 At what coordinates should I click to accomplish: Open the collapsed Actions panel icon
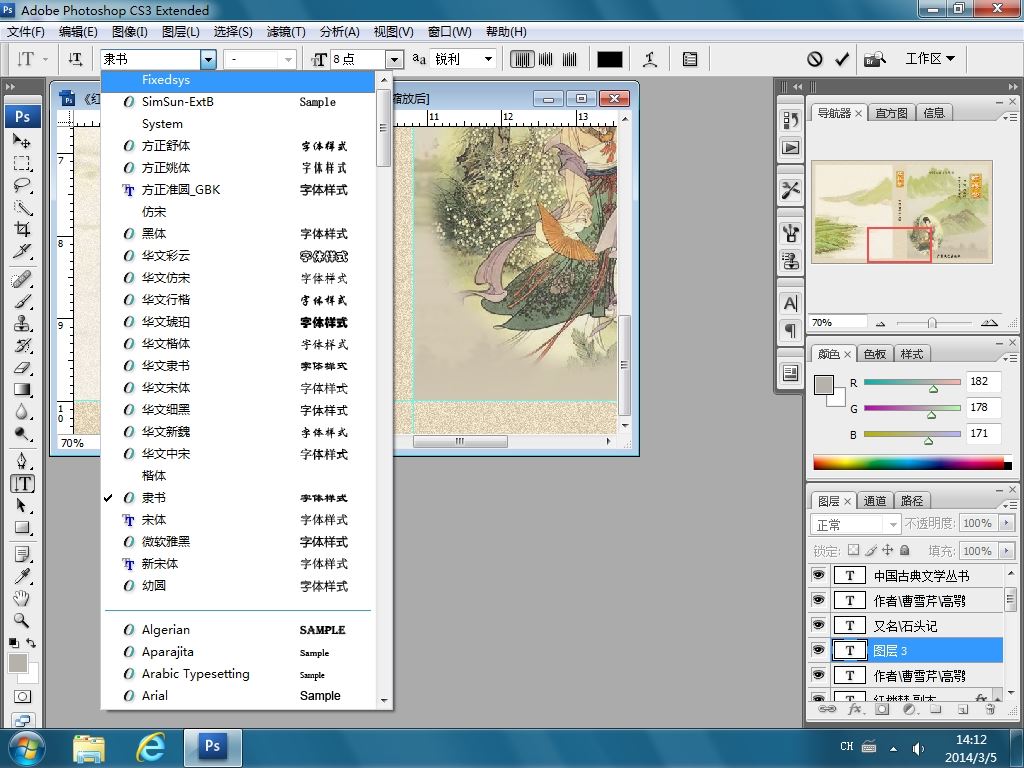[790, 148]
